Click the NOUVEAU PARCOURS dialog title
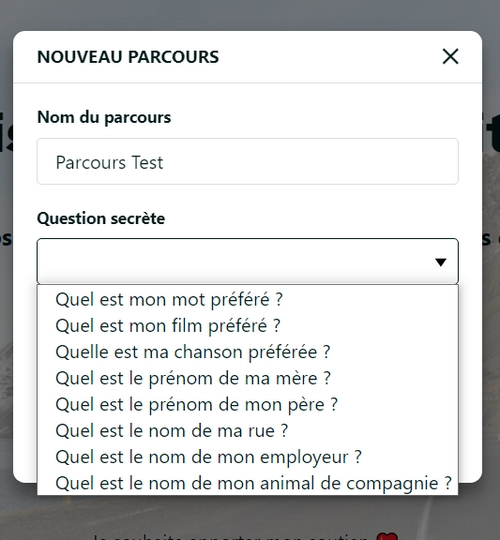Screen dimensions: 500x540 (x=128, y=57)
